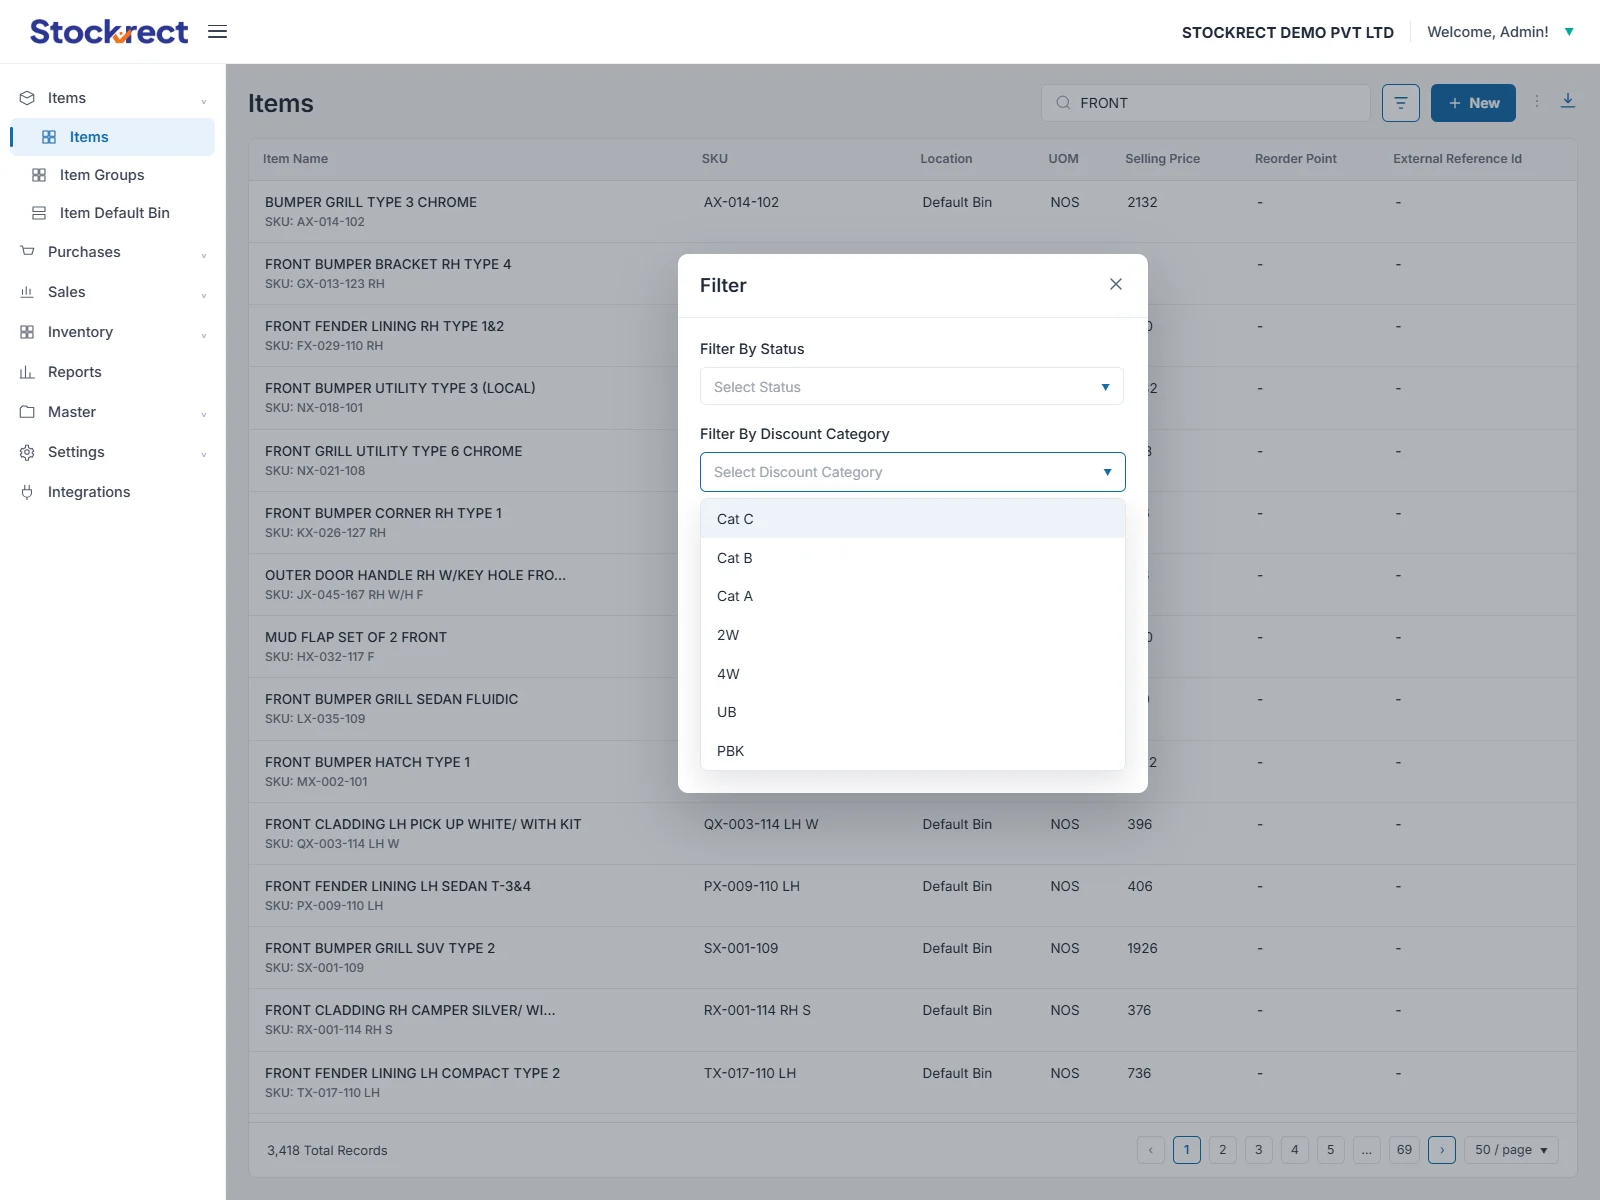Image resolution: width=1600 pixels, height=1200 pixels.
Task: Select the PBK discount category option
Action: [x=912, y=751]
